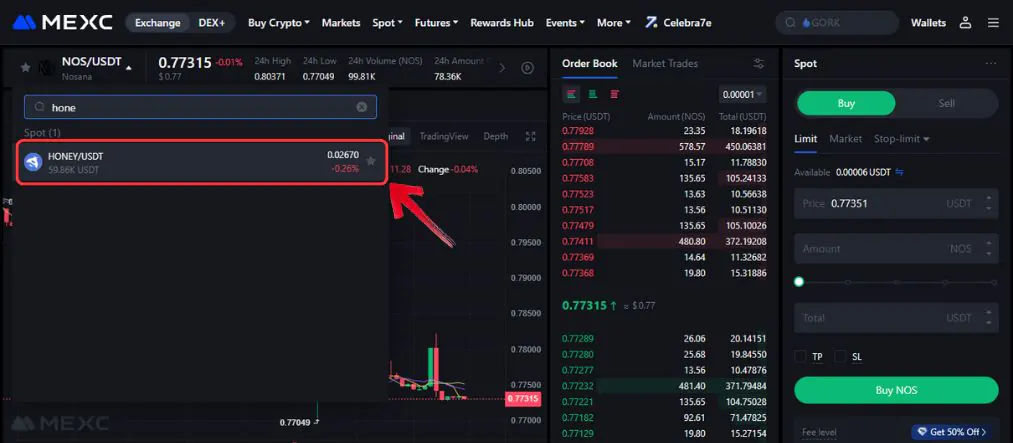Click the Amount input field
Image resolution: width=1013 pixels, height=443 pixels.
[896, 249]
